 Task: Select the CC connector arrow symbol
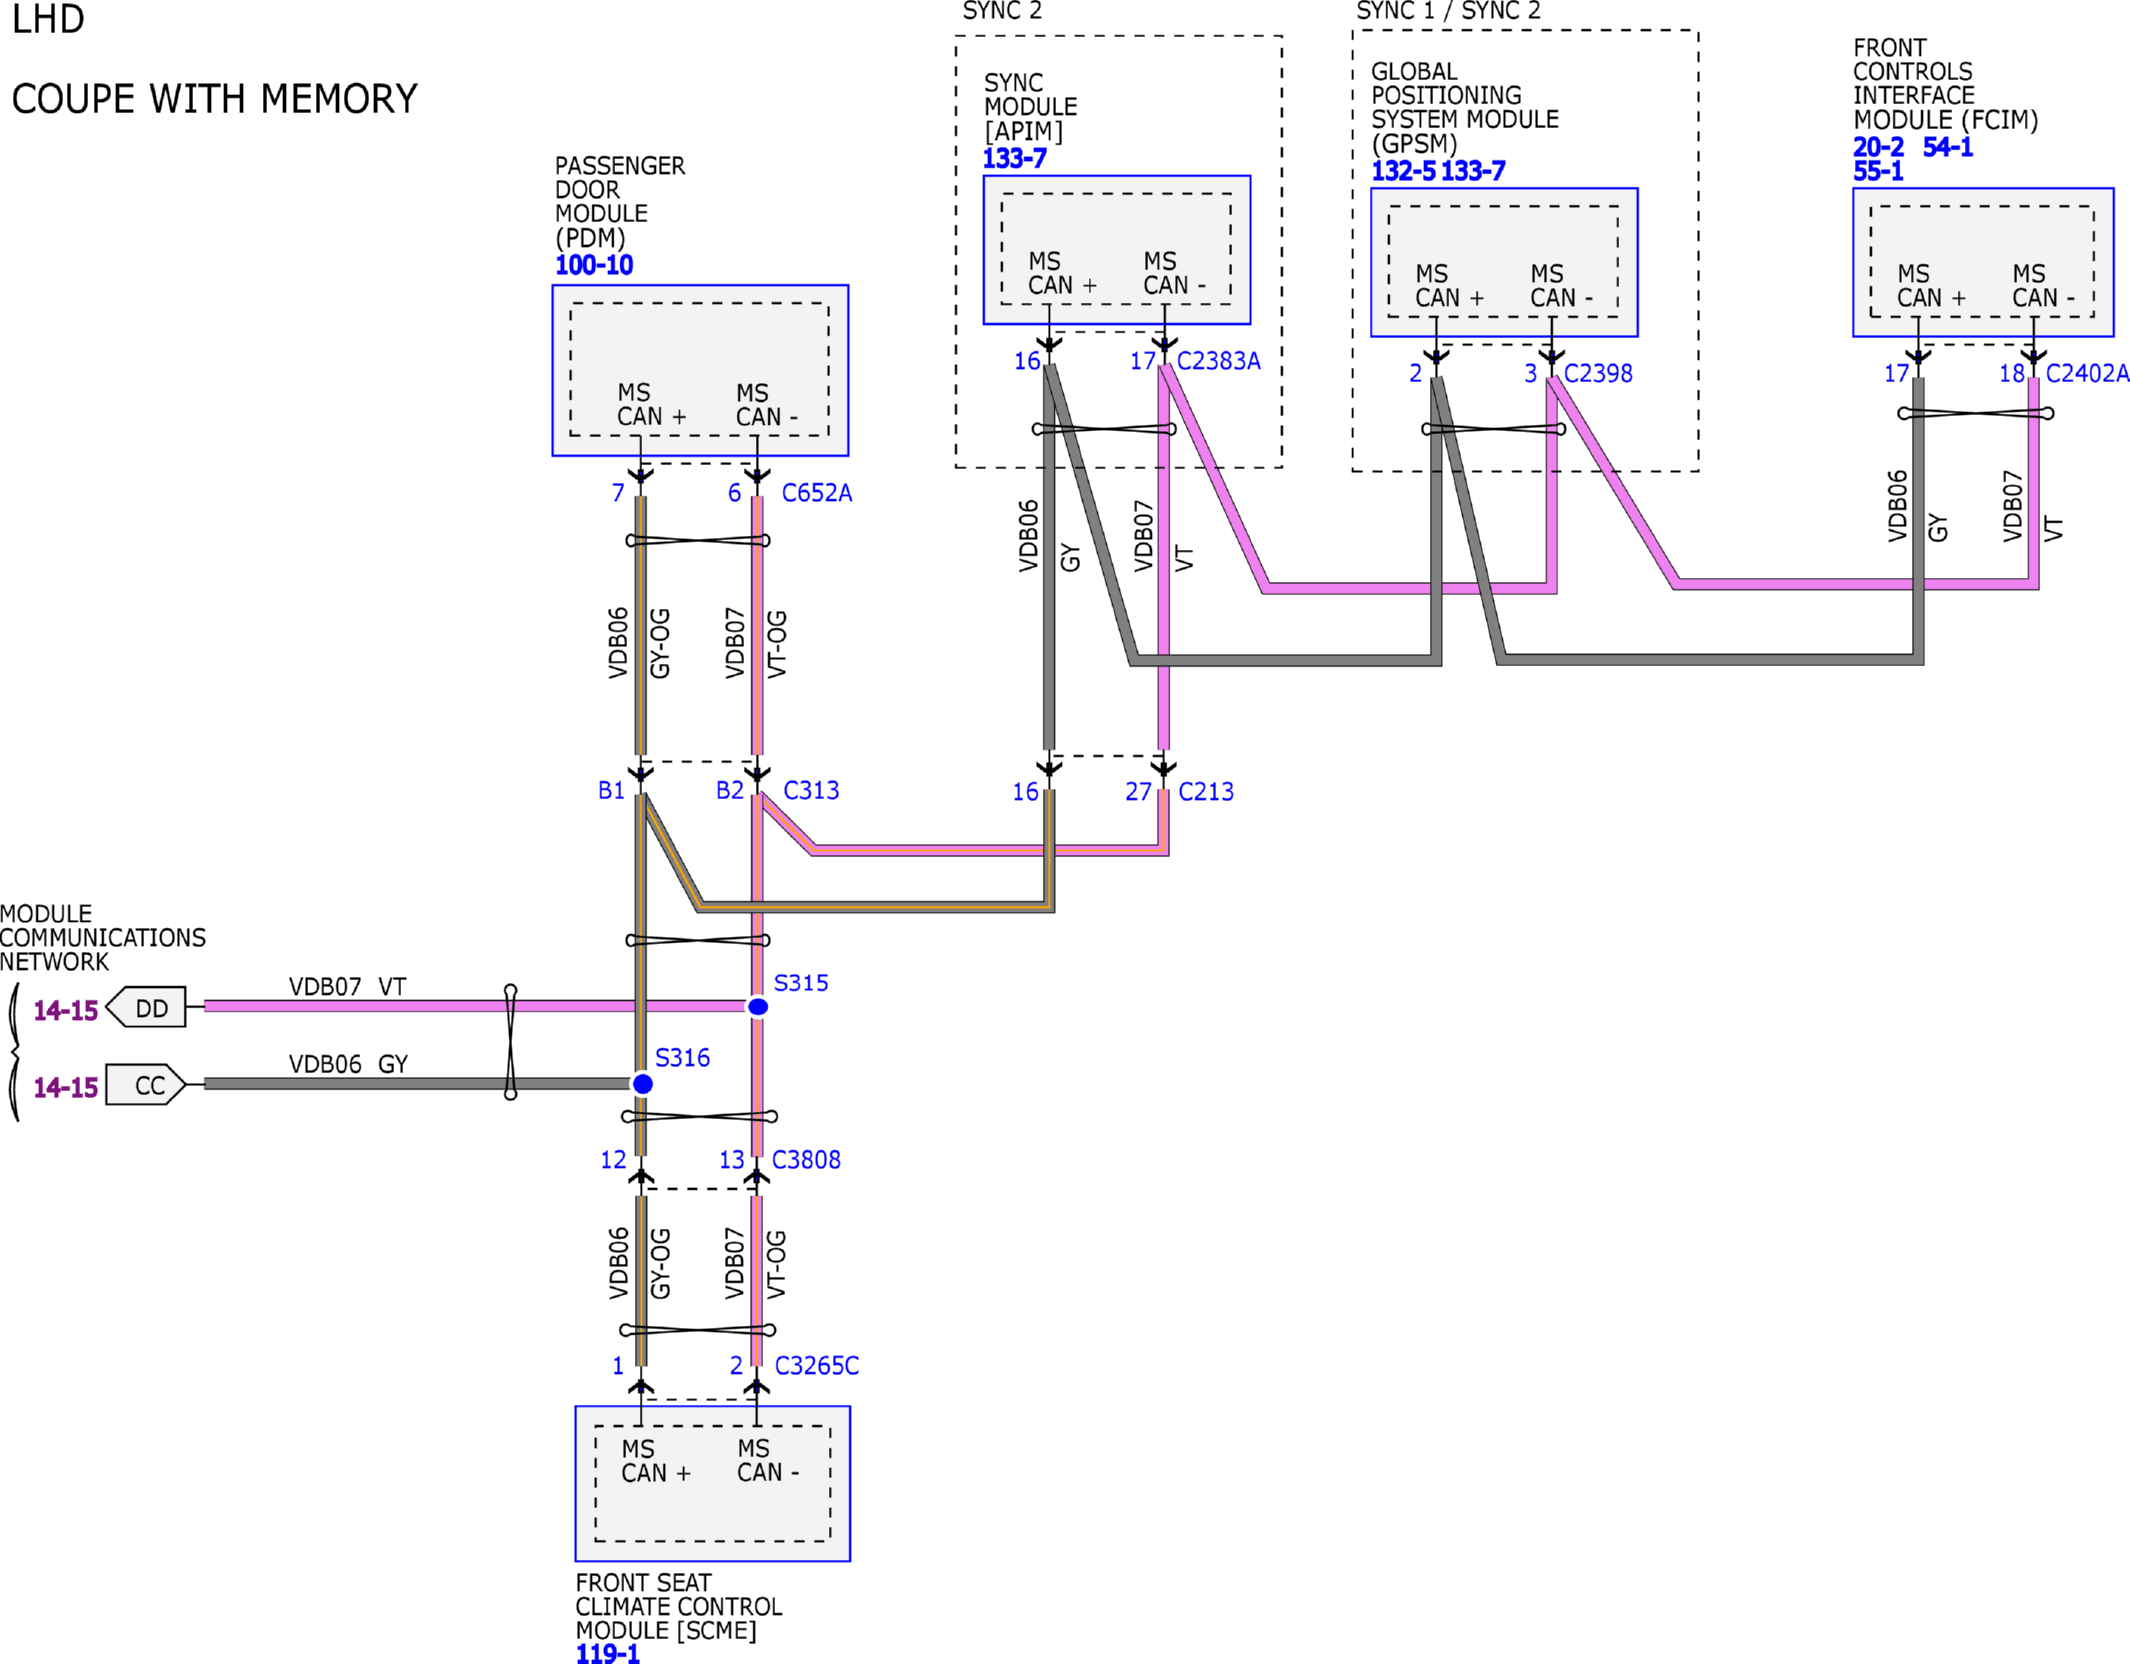coord(146,1086)
